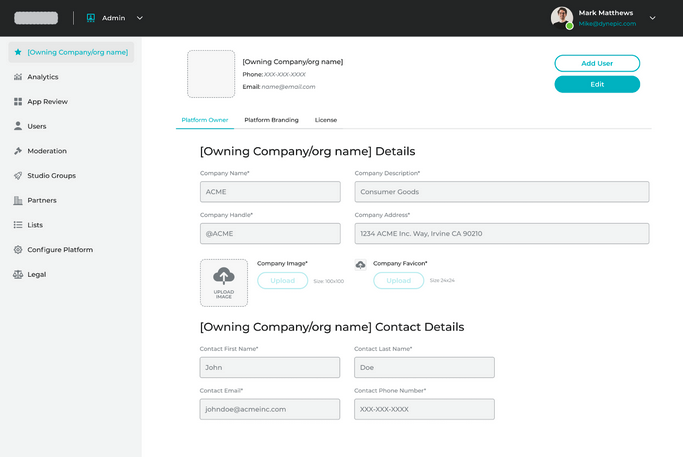Click the Partners handshake icon
This screenshot has width=683, height=457.
[x=18, y=200]
